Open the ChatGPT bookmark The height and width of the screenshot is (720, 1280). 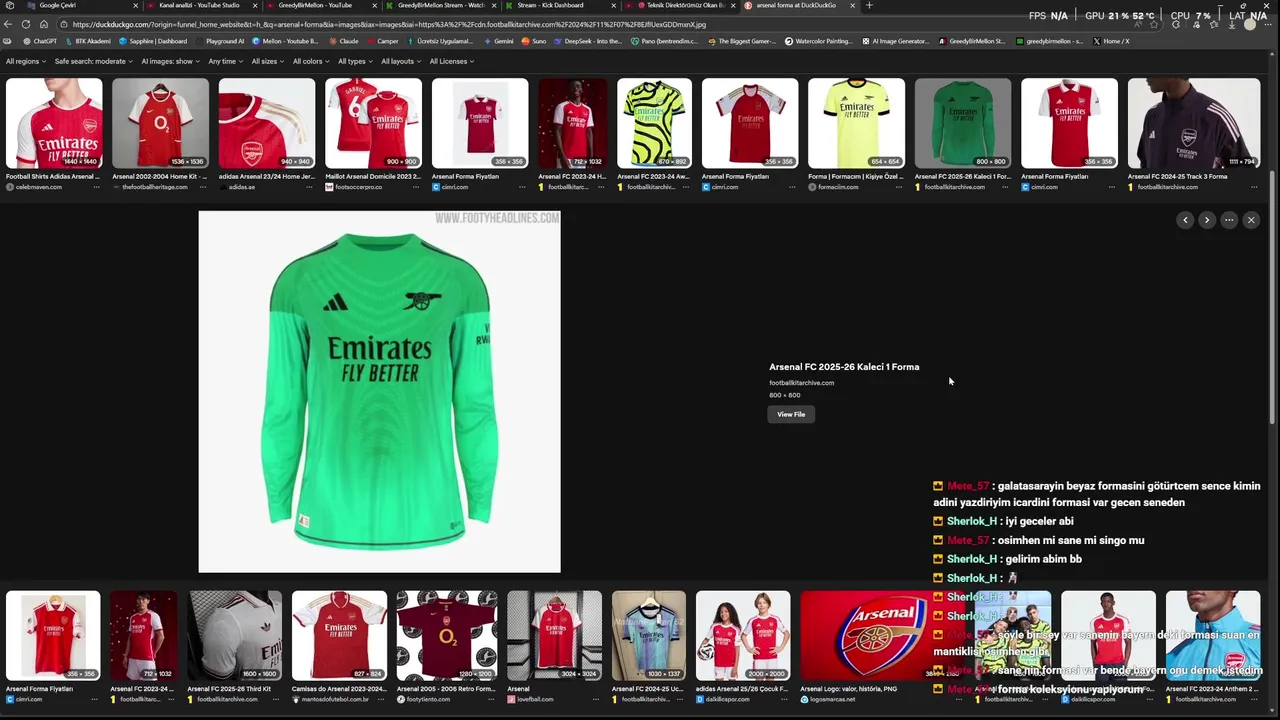tap(40, 41)
